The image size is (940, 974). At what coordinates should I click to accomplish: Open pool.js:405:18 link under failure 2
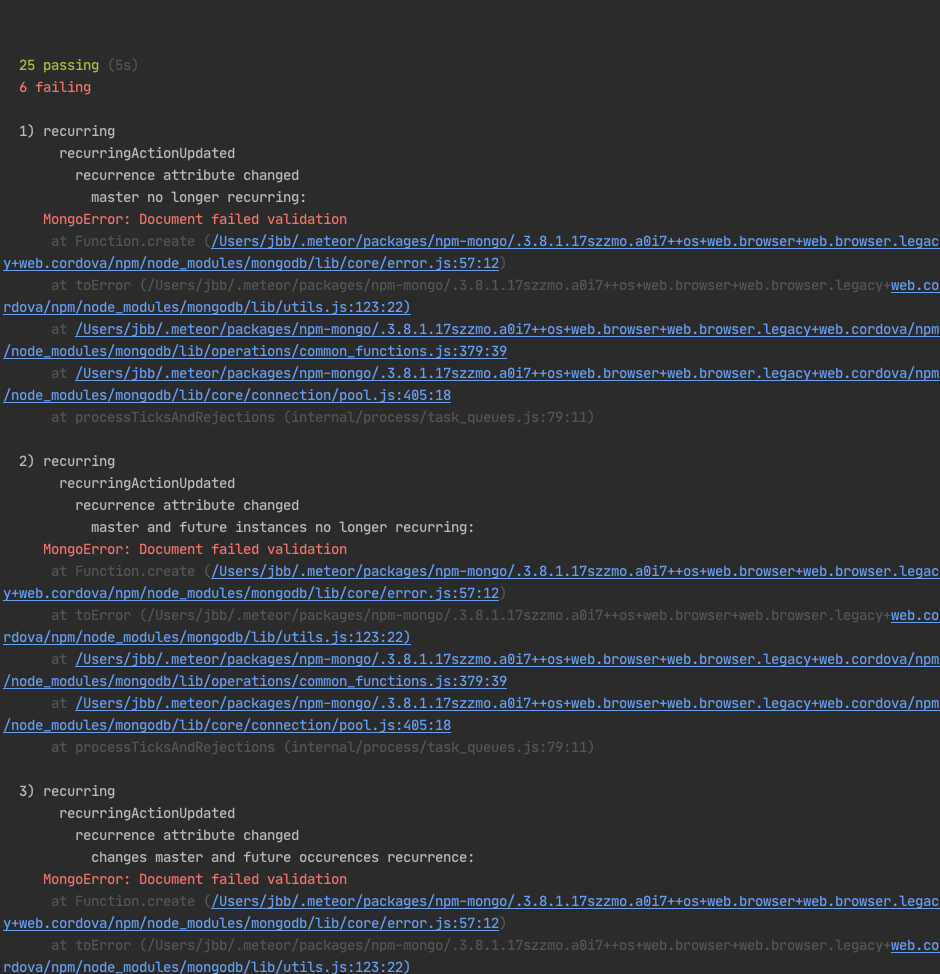[227, 726]
